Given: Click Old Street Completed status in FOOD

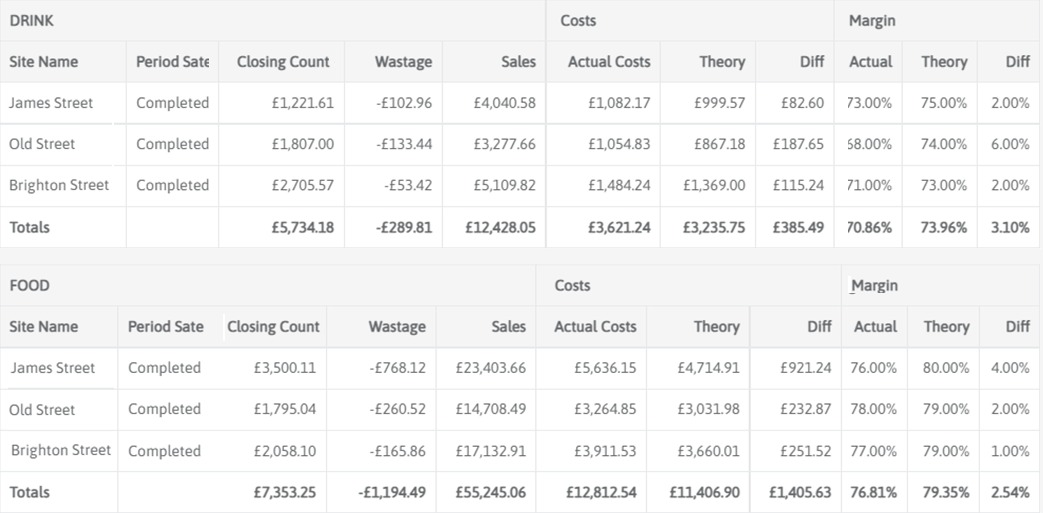Looking at the screenshot, I should coord(164,409).
